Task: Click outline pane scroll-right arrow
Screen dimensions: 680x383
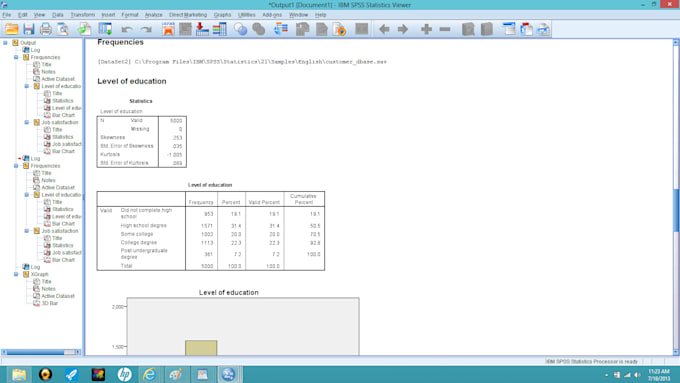Action: (78, 352)
